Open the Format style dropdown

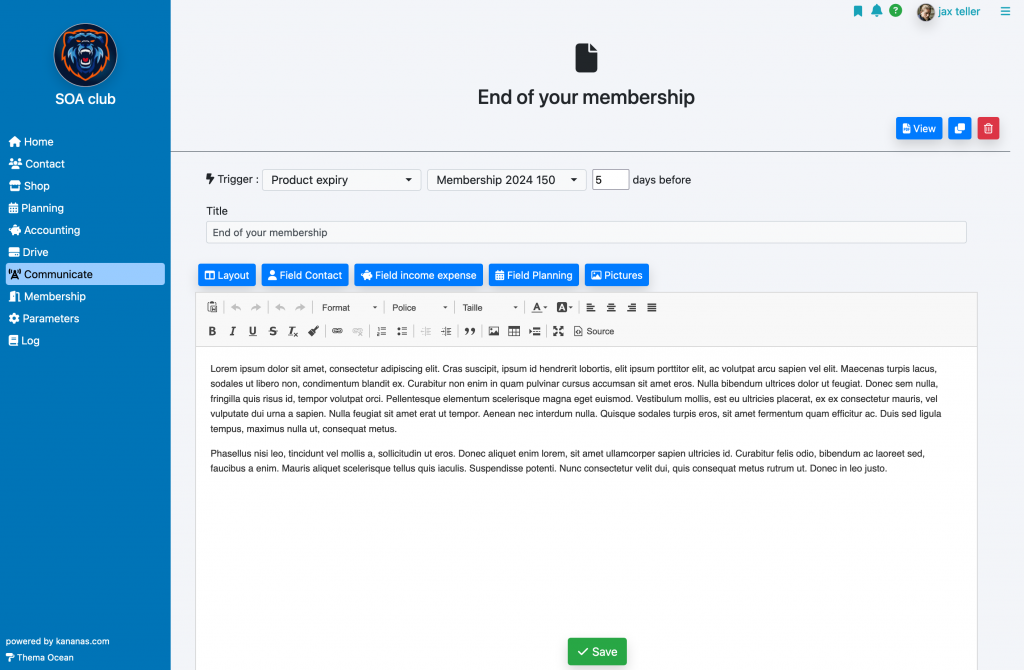coord(349,308)
